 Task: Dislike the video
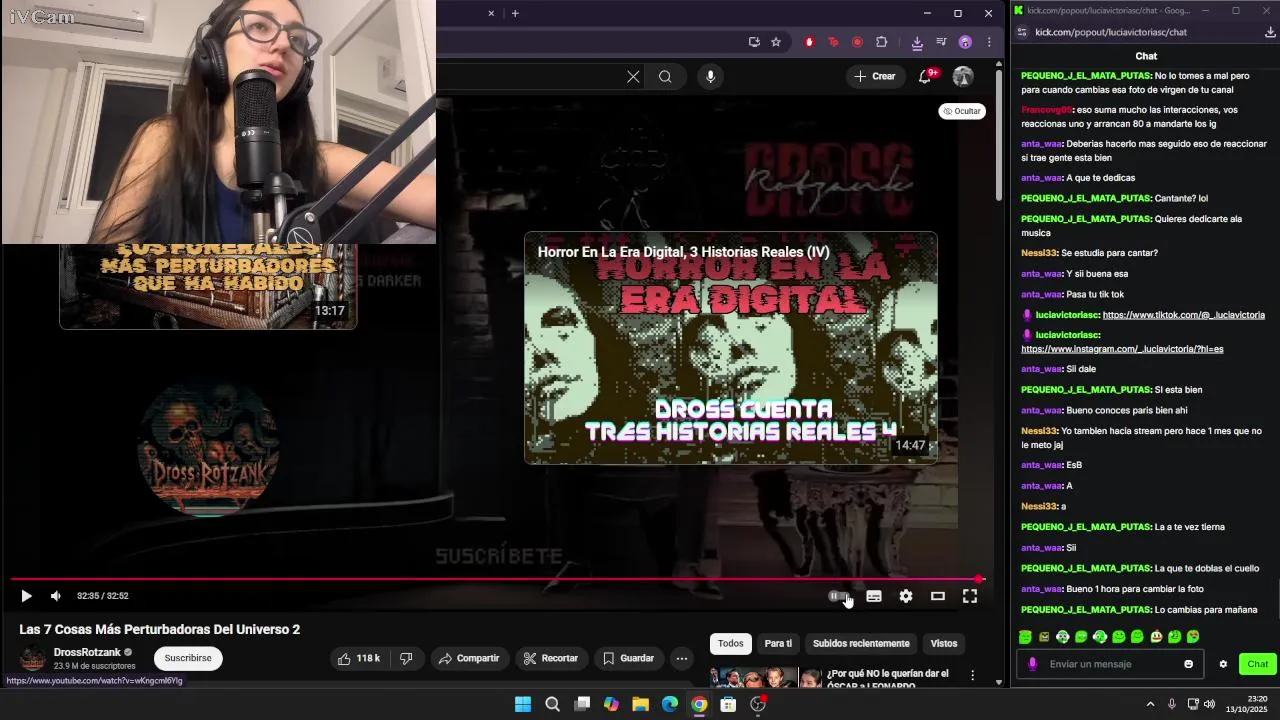[406, 658]
